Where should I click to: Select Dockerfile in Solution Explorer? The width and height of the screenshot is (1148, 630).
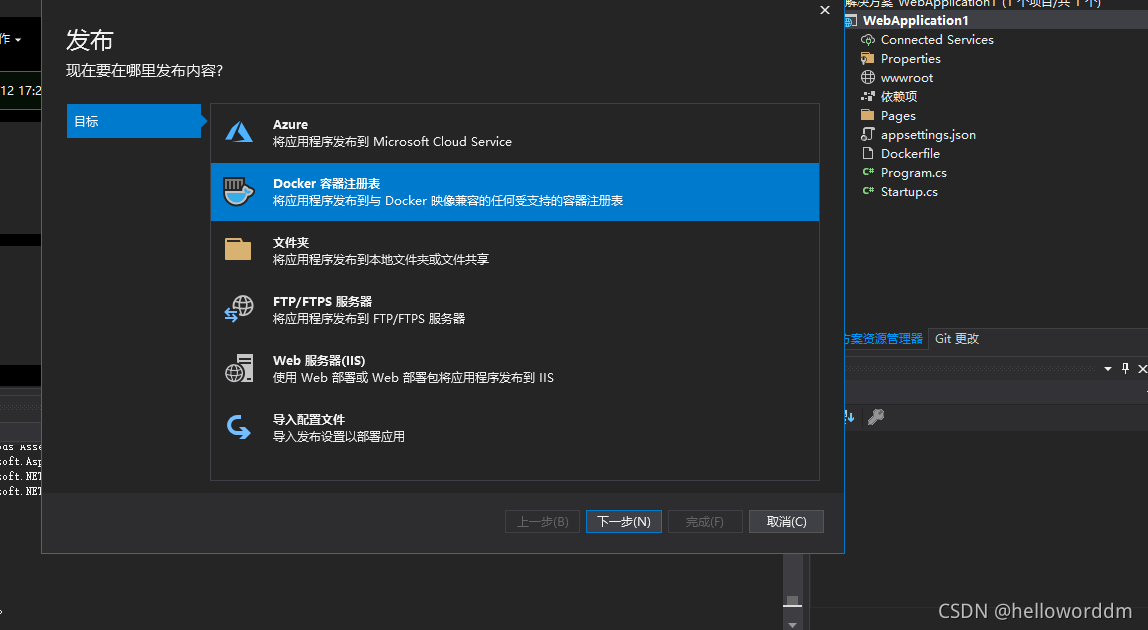910,154
